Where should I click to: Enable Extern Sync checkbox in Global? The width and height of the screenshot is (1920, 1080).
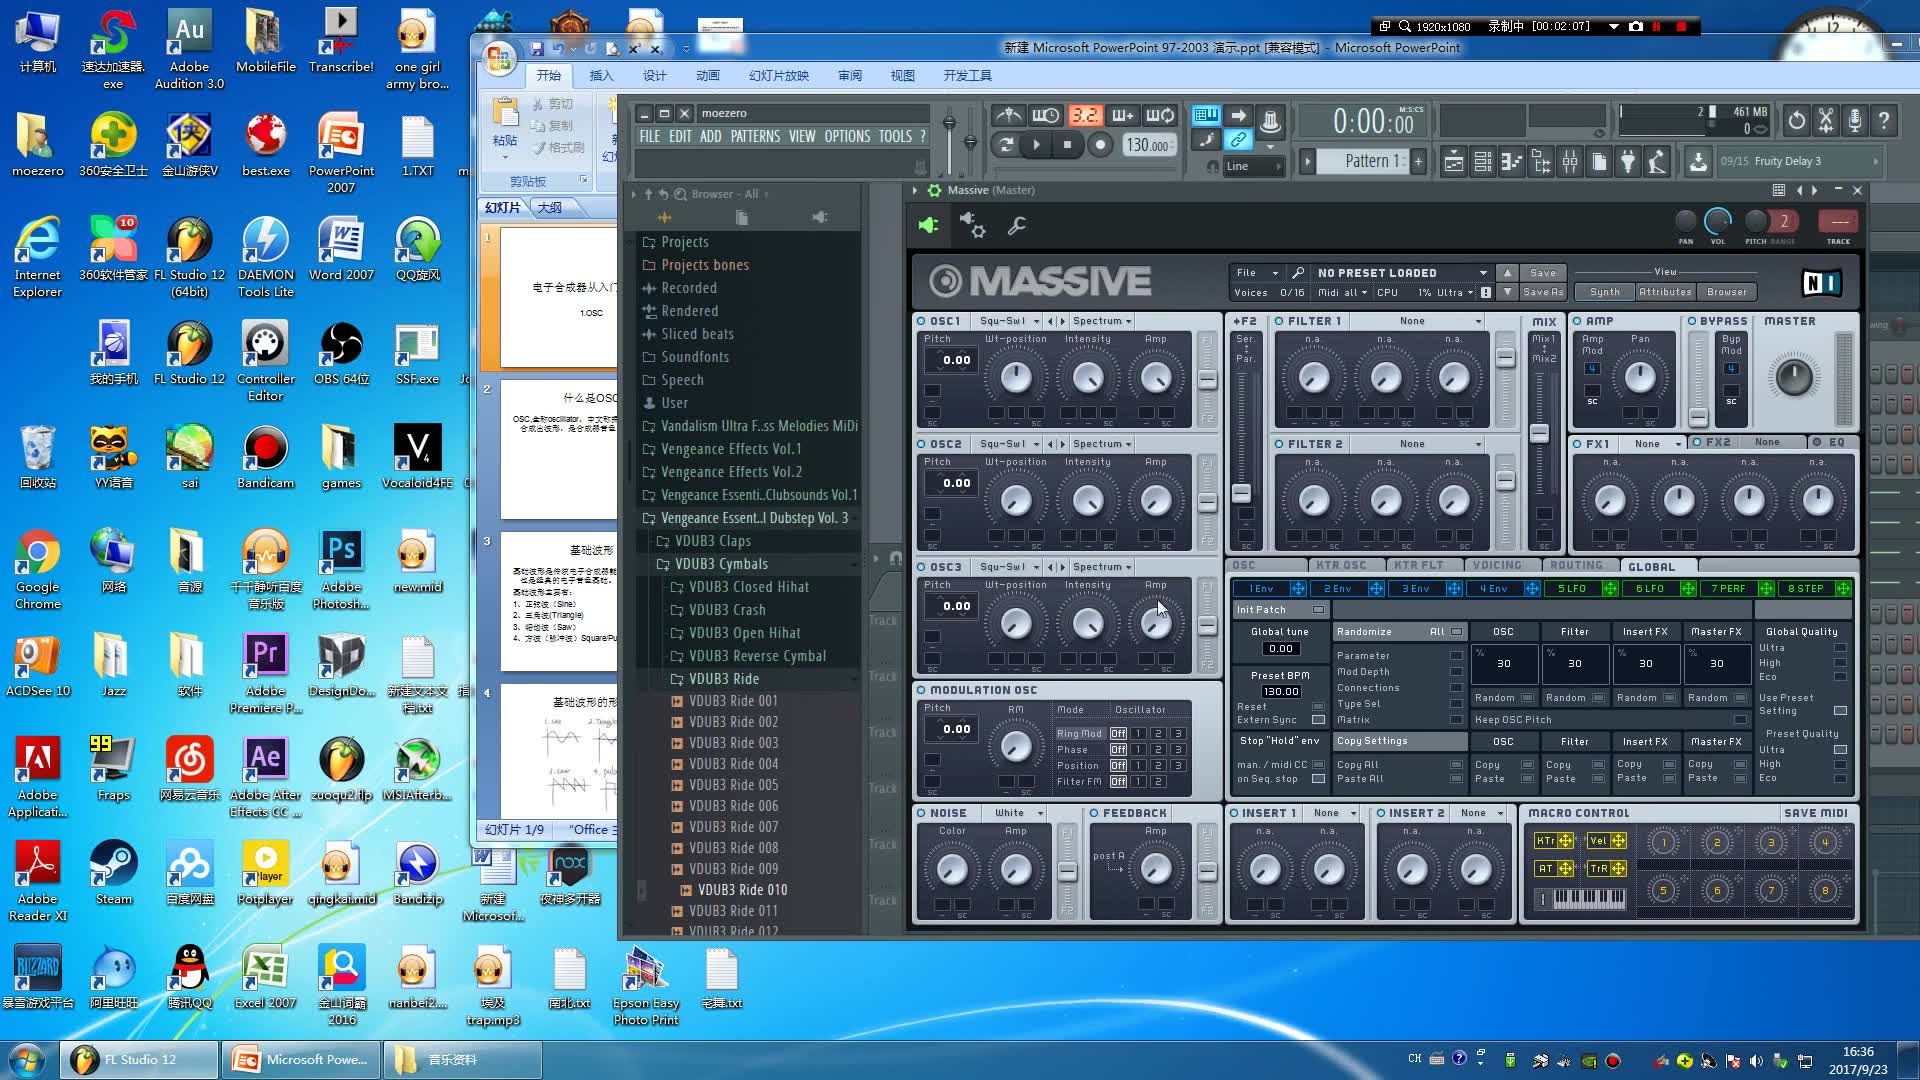[1318, 720]
